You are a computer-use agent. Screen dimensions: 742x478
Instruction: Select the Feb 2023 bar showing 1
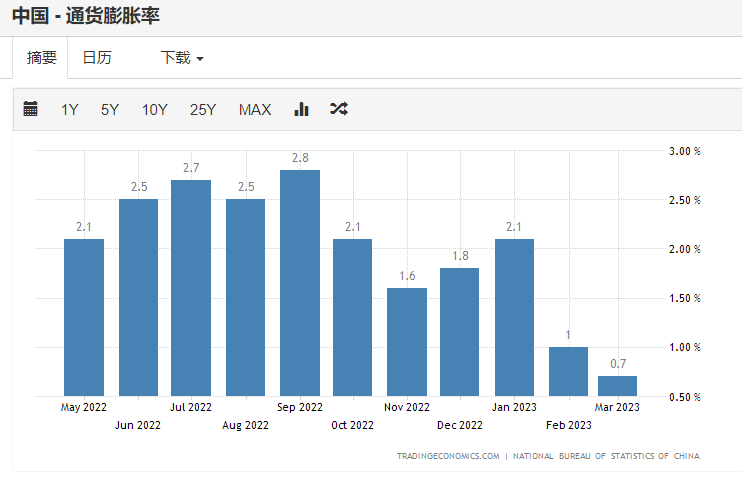[568, 371]
